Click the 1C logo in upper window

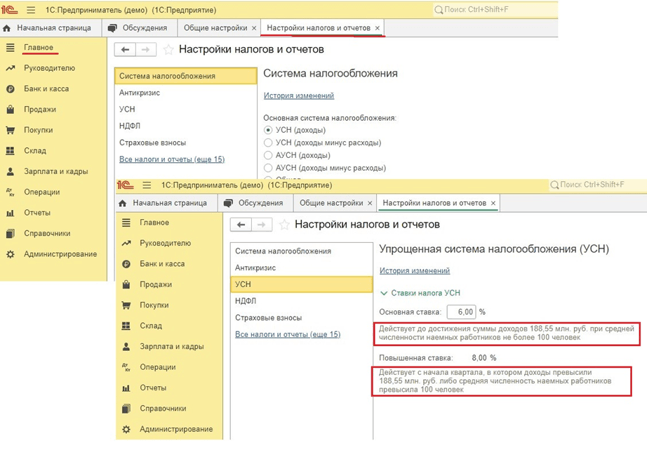9,9
